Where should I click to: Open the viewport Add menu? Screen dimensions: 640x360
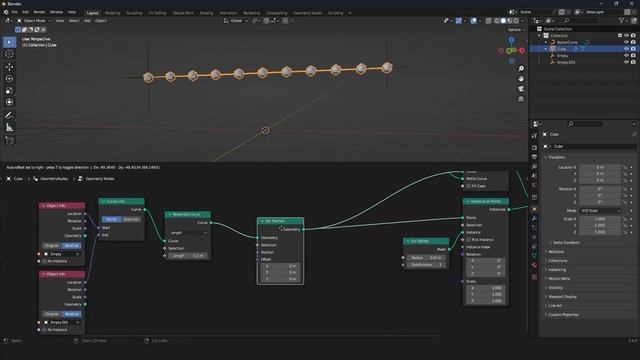pyautogui.click(x=87, y=20)
